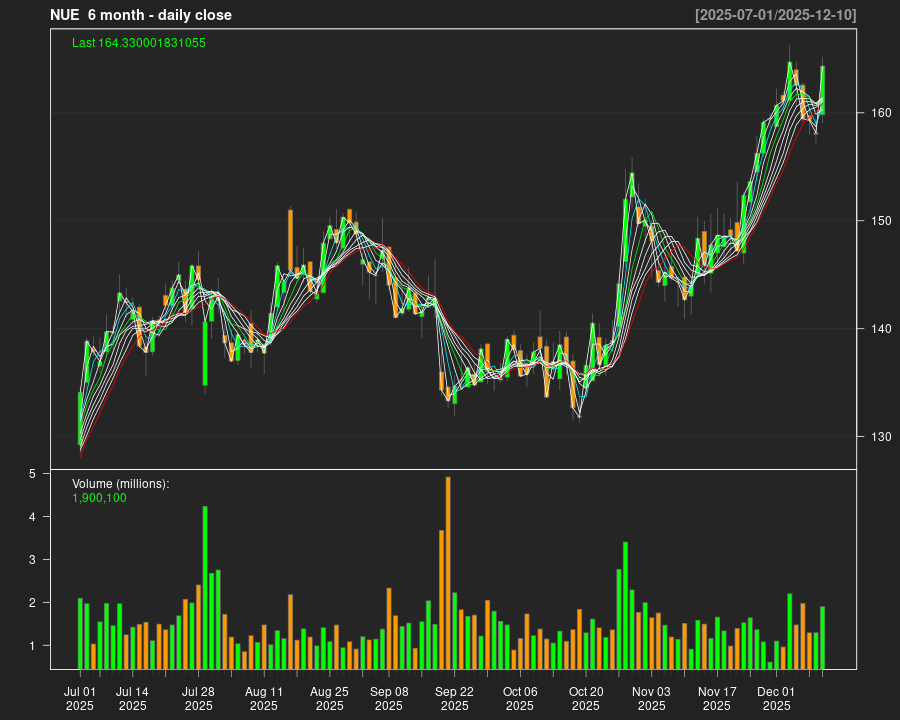Select the Jul 28 2025 date axis label
Screen dimensions: 900x720
click(x=198, y=698)
